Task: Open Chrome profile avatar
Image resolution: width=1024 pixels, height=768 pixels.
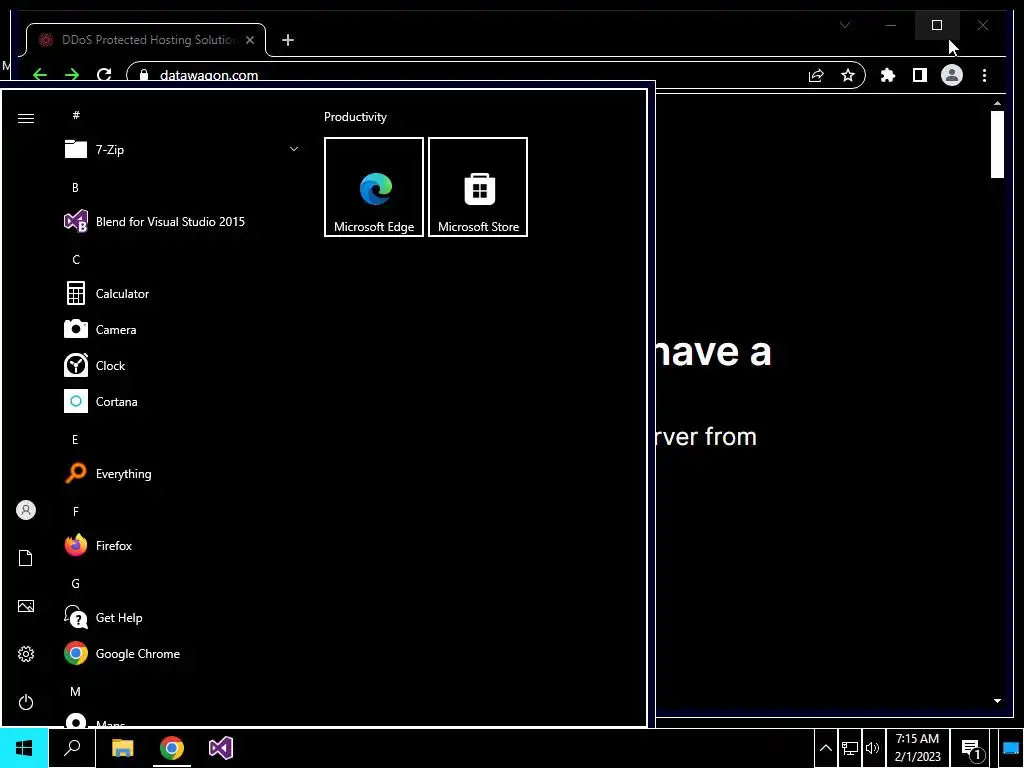Action: click(x=952, y=76)
